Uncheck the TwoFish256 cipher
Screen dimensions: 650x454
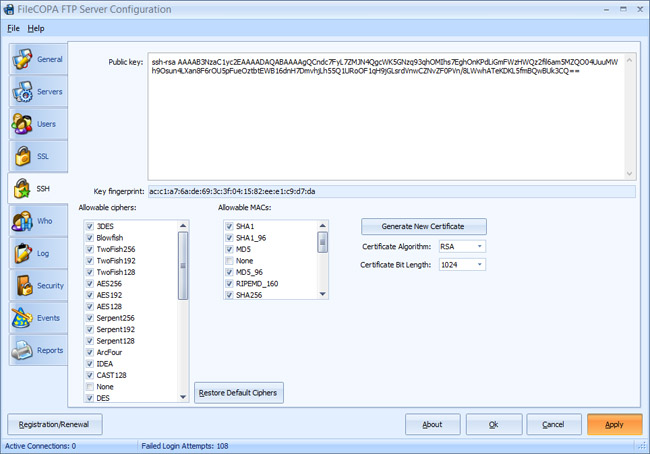(x=90, y=249)
